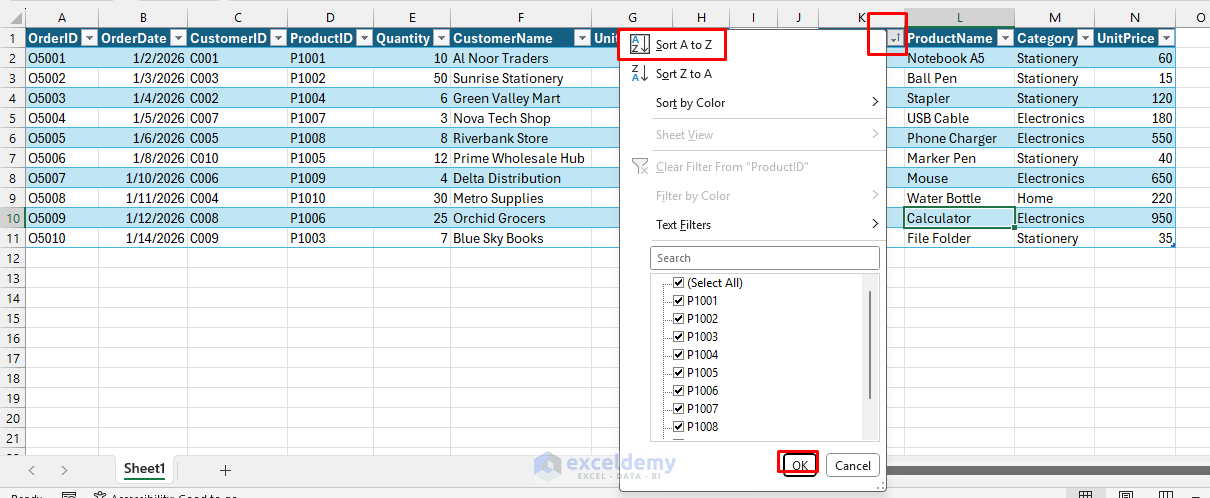Uncheck the P1003 checkbox
The width and height of the screenshot is (1210, 498).
pyautogui.click(x=679, y=337)
